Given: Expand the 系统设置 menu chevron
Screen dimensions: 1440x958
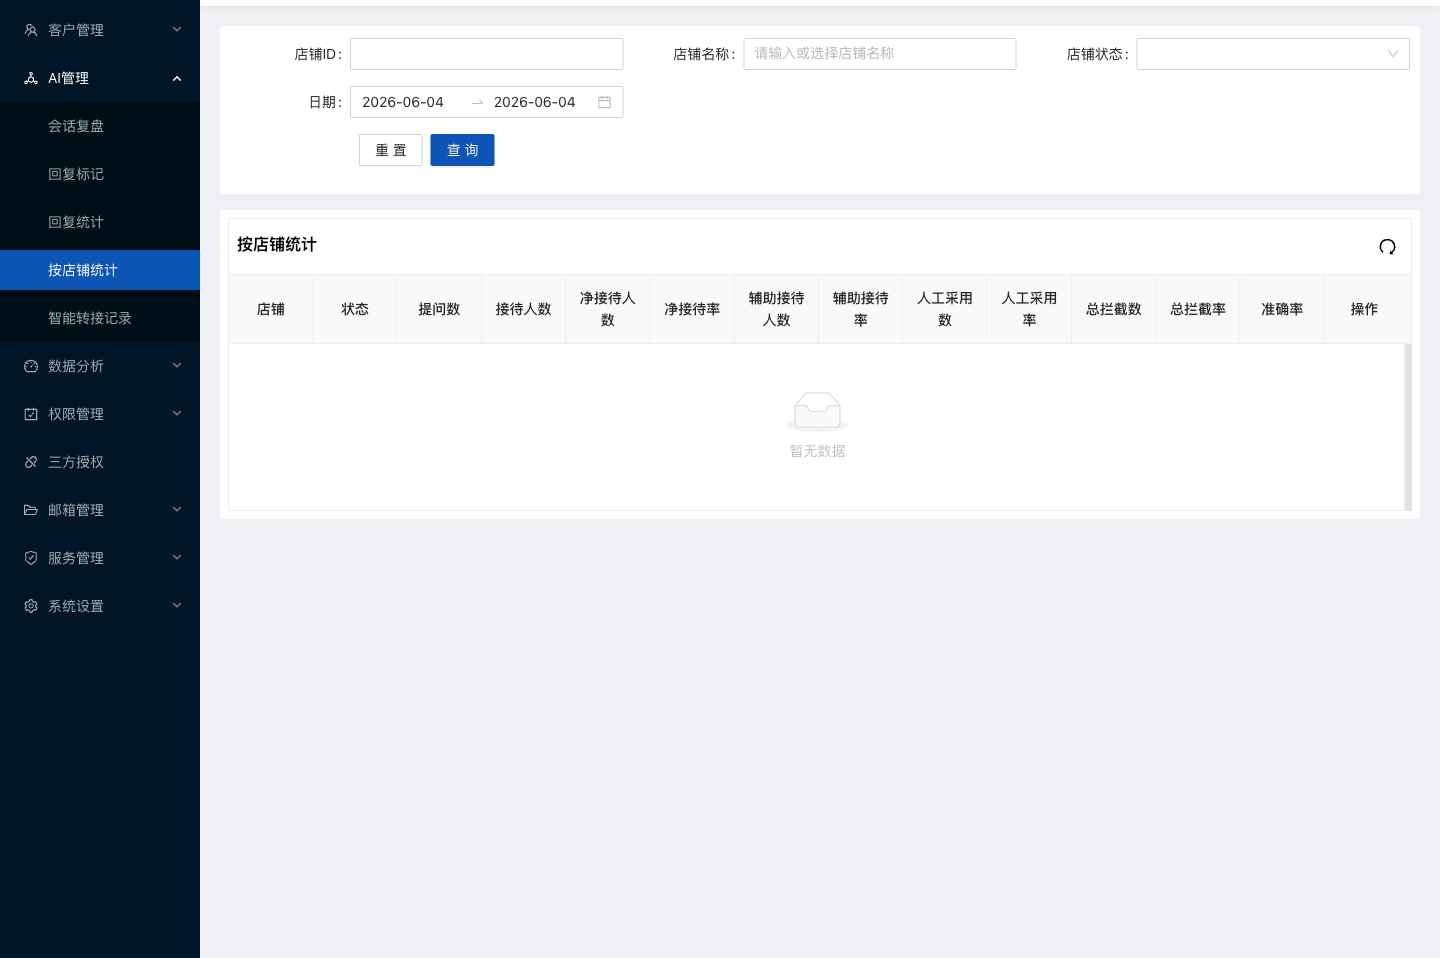Looking at the screenshot, I should [x=177, y=605].
